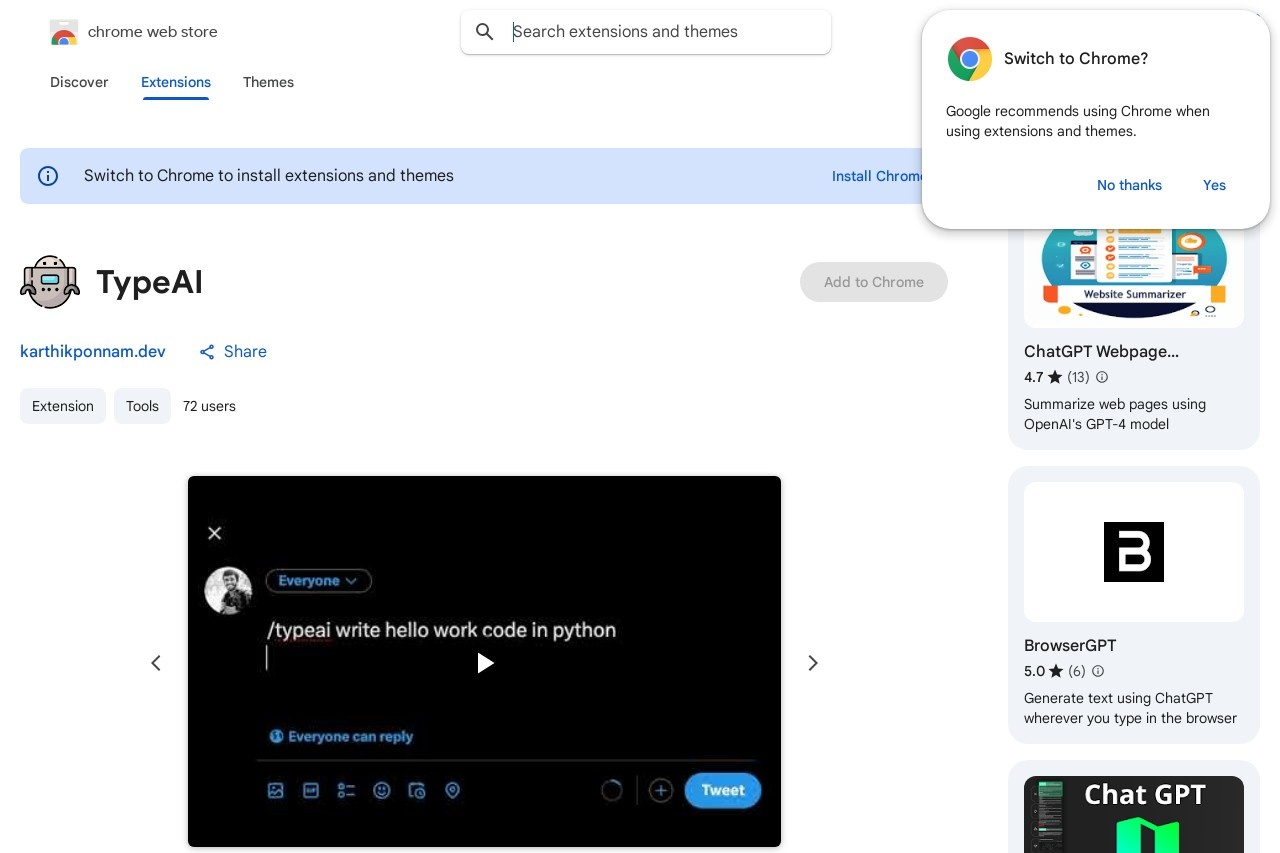This screenshot has width=1280, height=853.
Task: Play the TypeAI demo video
Action: coord(485,663)
